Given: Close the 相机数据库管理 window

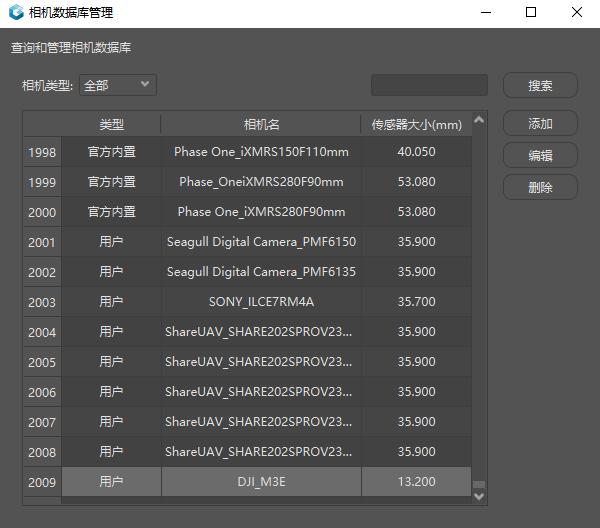Looking at the screenshot, I should click(x=577, y=13).
